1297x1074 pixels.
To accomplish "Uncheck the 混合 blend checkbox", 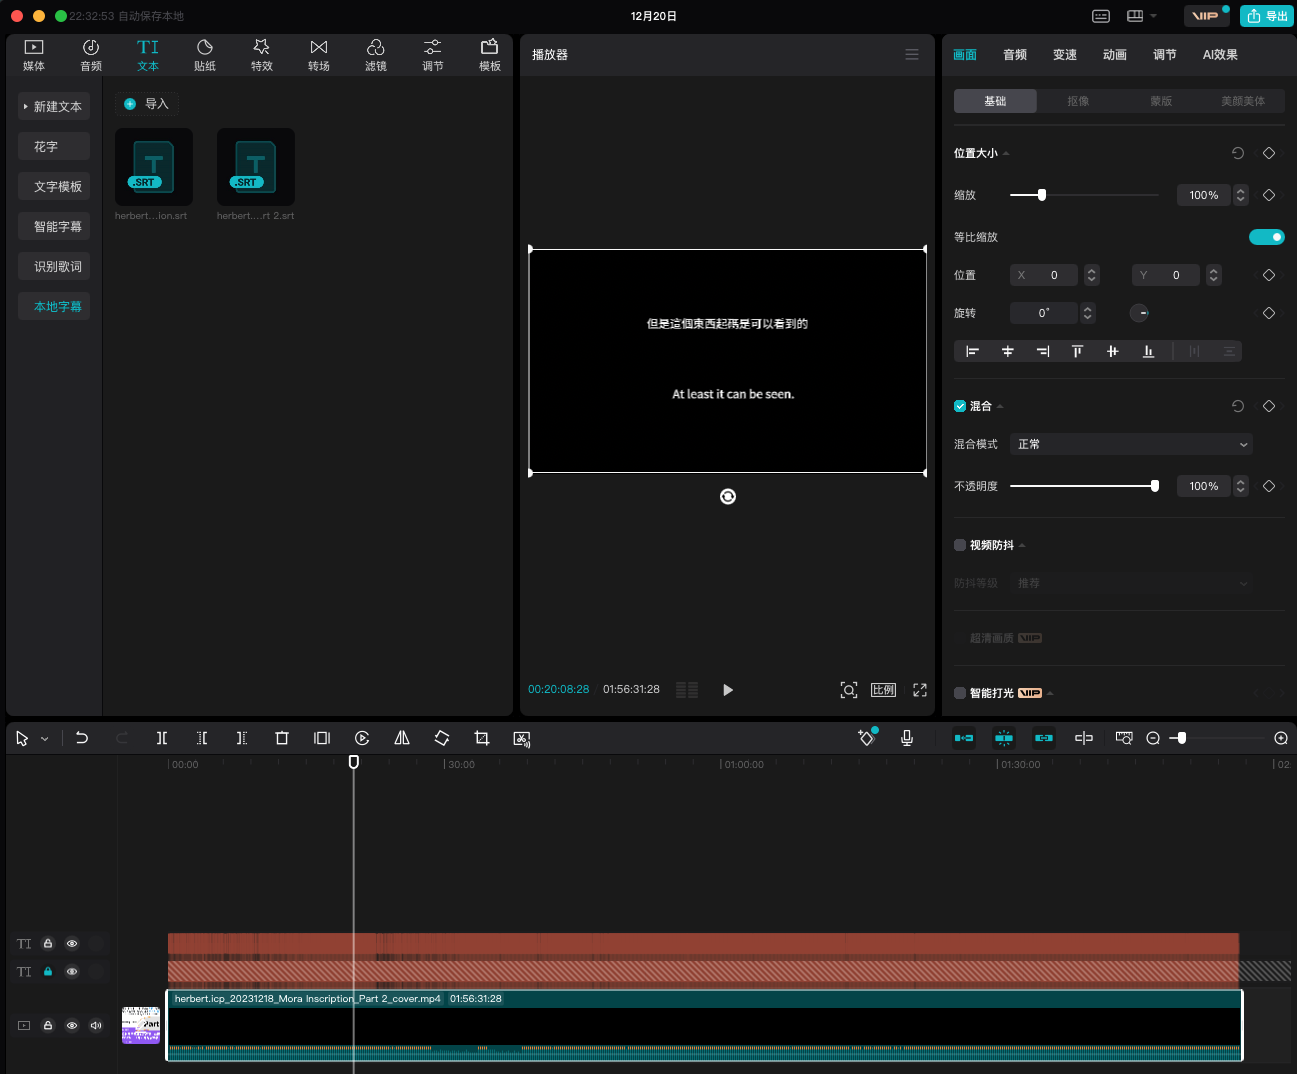I will pyautogui.click(x=960, y=406).
